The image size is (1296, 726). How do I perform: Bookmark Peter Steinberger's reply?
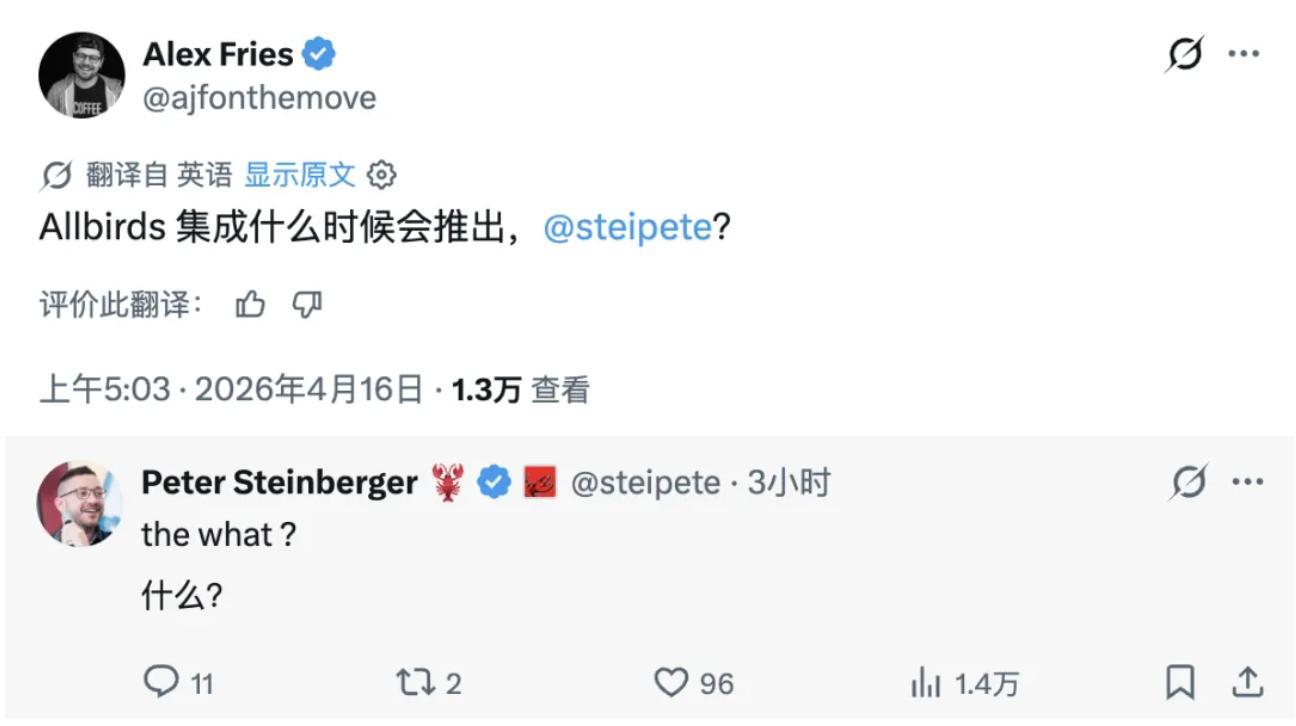point(1181,683)
